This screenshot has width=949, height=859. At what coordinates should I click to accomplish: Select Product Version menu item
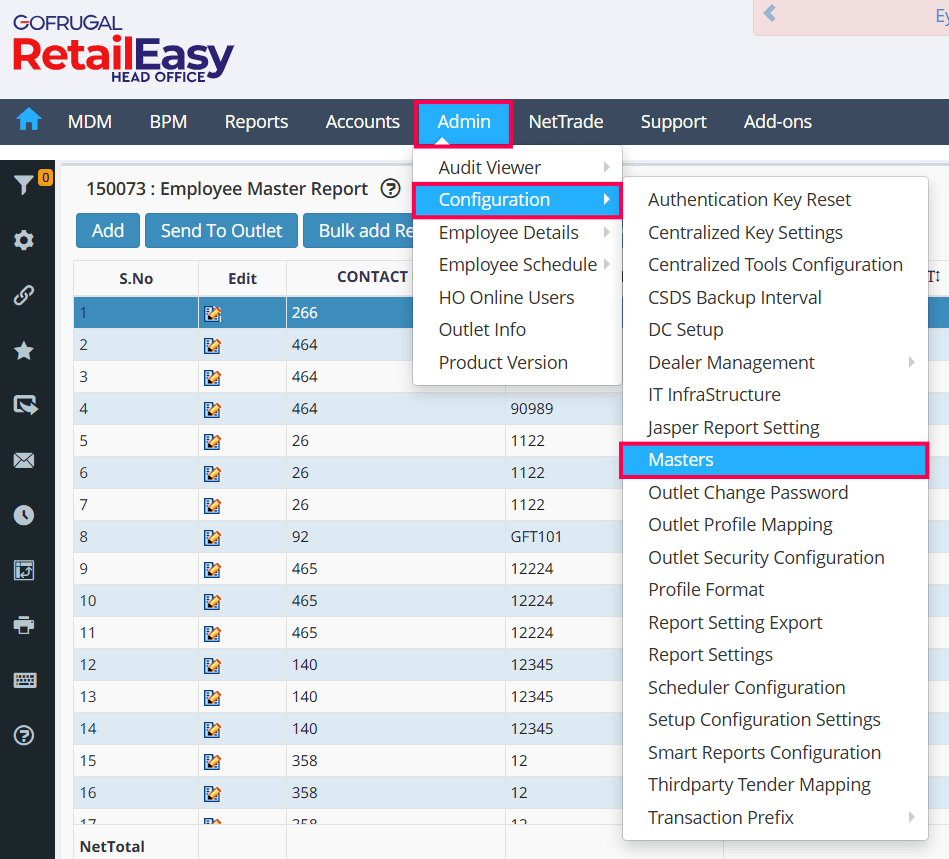[517, 363]
